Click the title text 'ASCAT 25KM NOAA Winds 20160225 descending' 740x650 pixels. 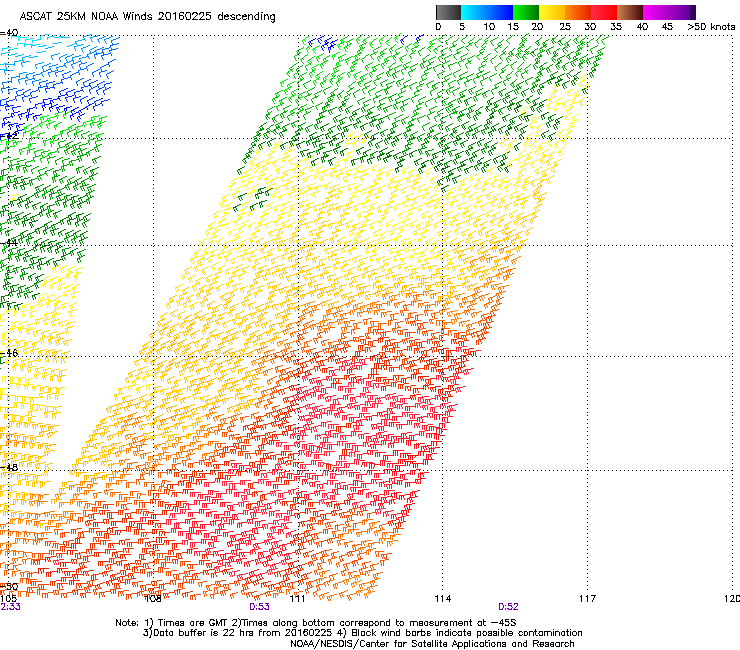147,17
